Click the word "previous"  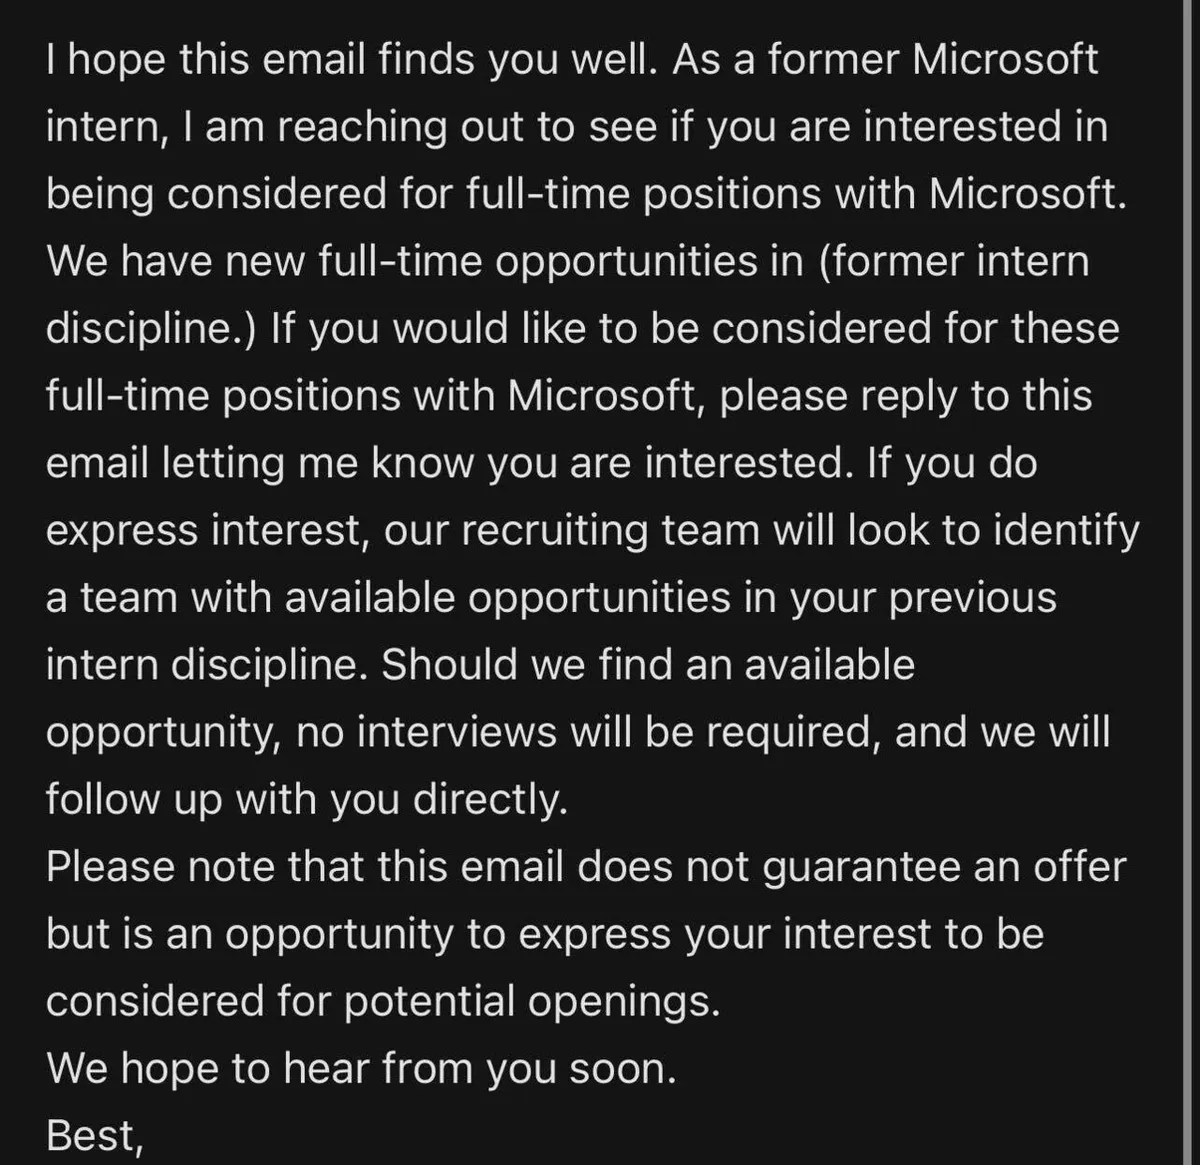[972, 597]
